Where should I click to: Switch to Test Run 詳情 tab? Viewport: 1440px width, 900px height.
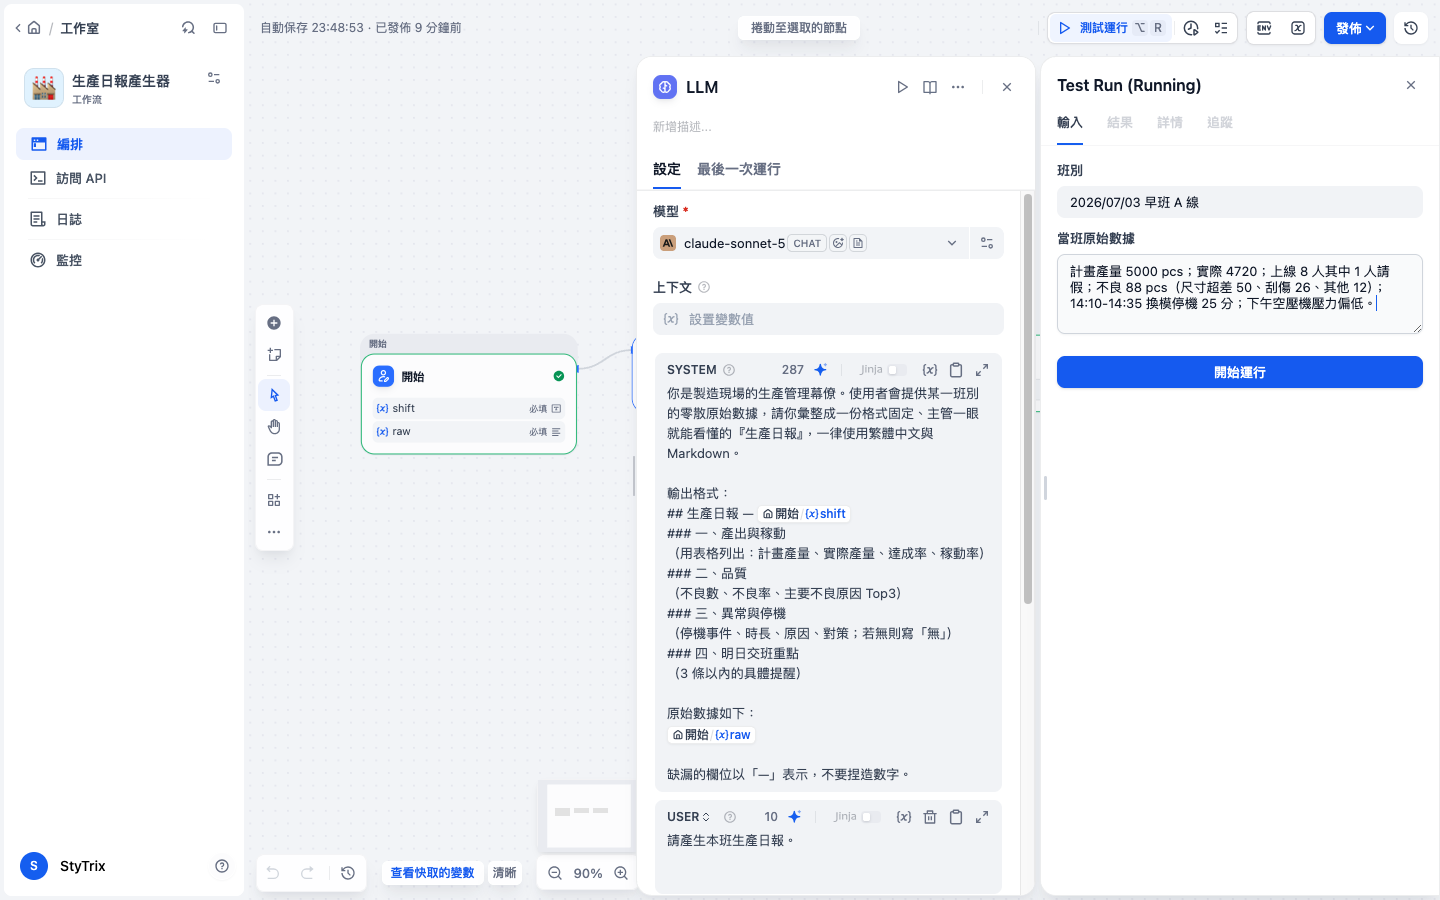click(1170, 122)
